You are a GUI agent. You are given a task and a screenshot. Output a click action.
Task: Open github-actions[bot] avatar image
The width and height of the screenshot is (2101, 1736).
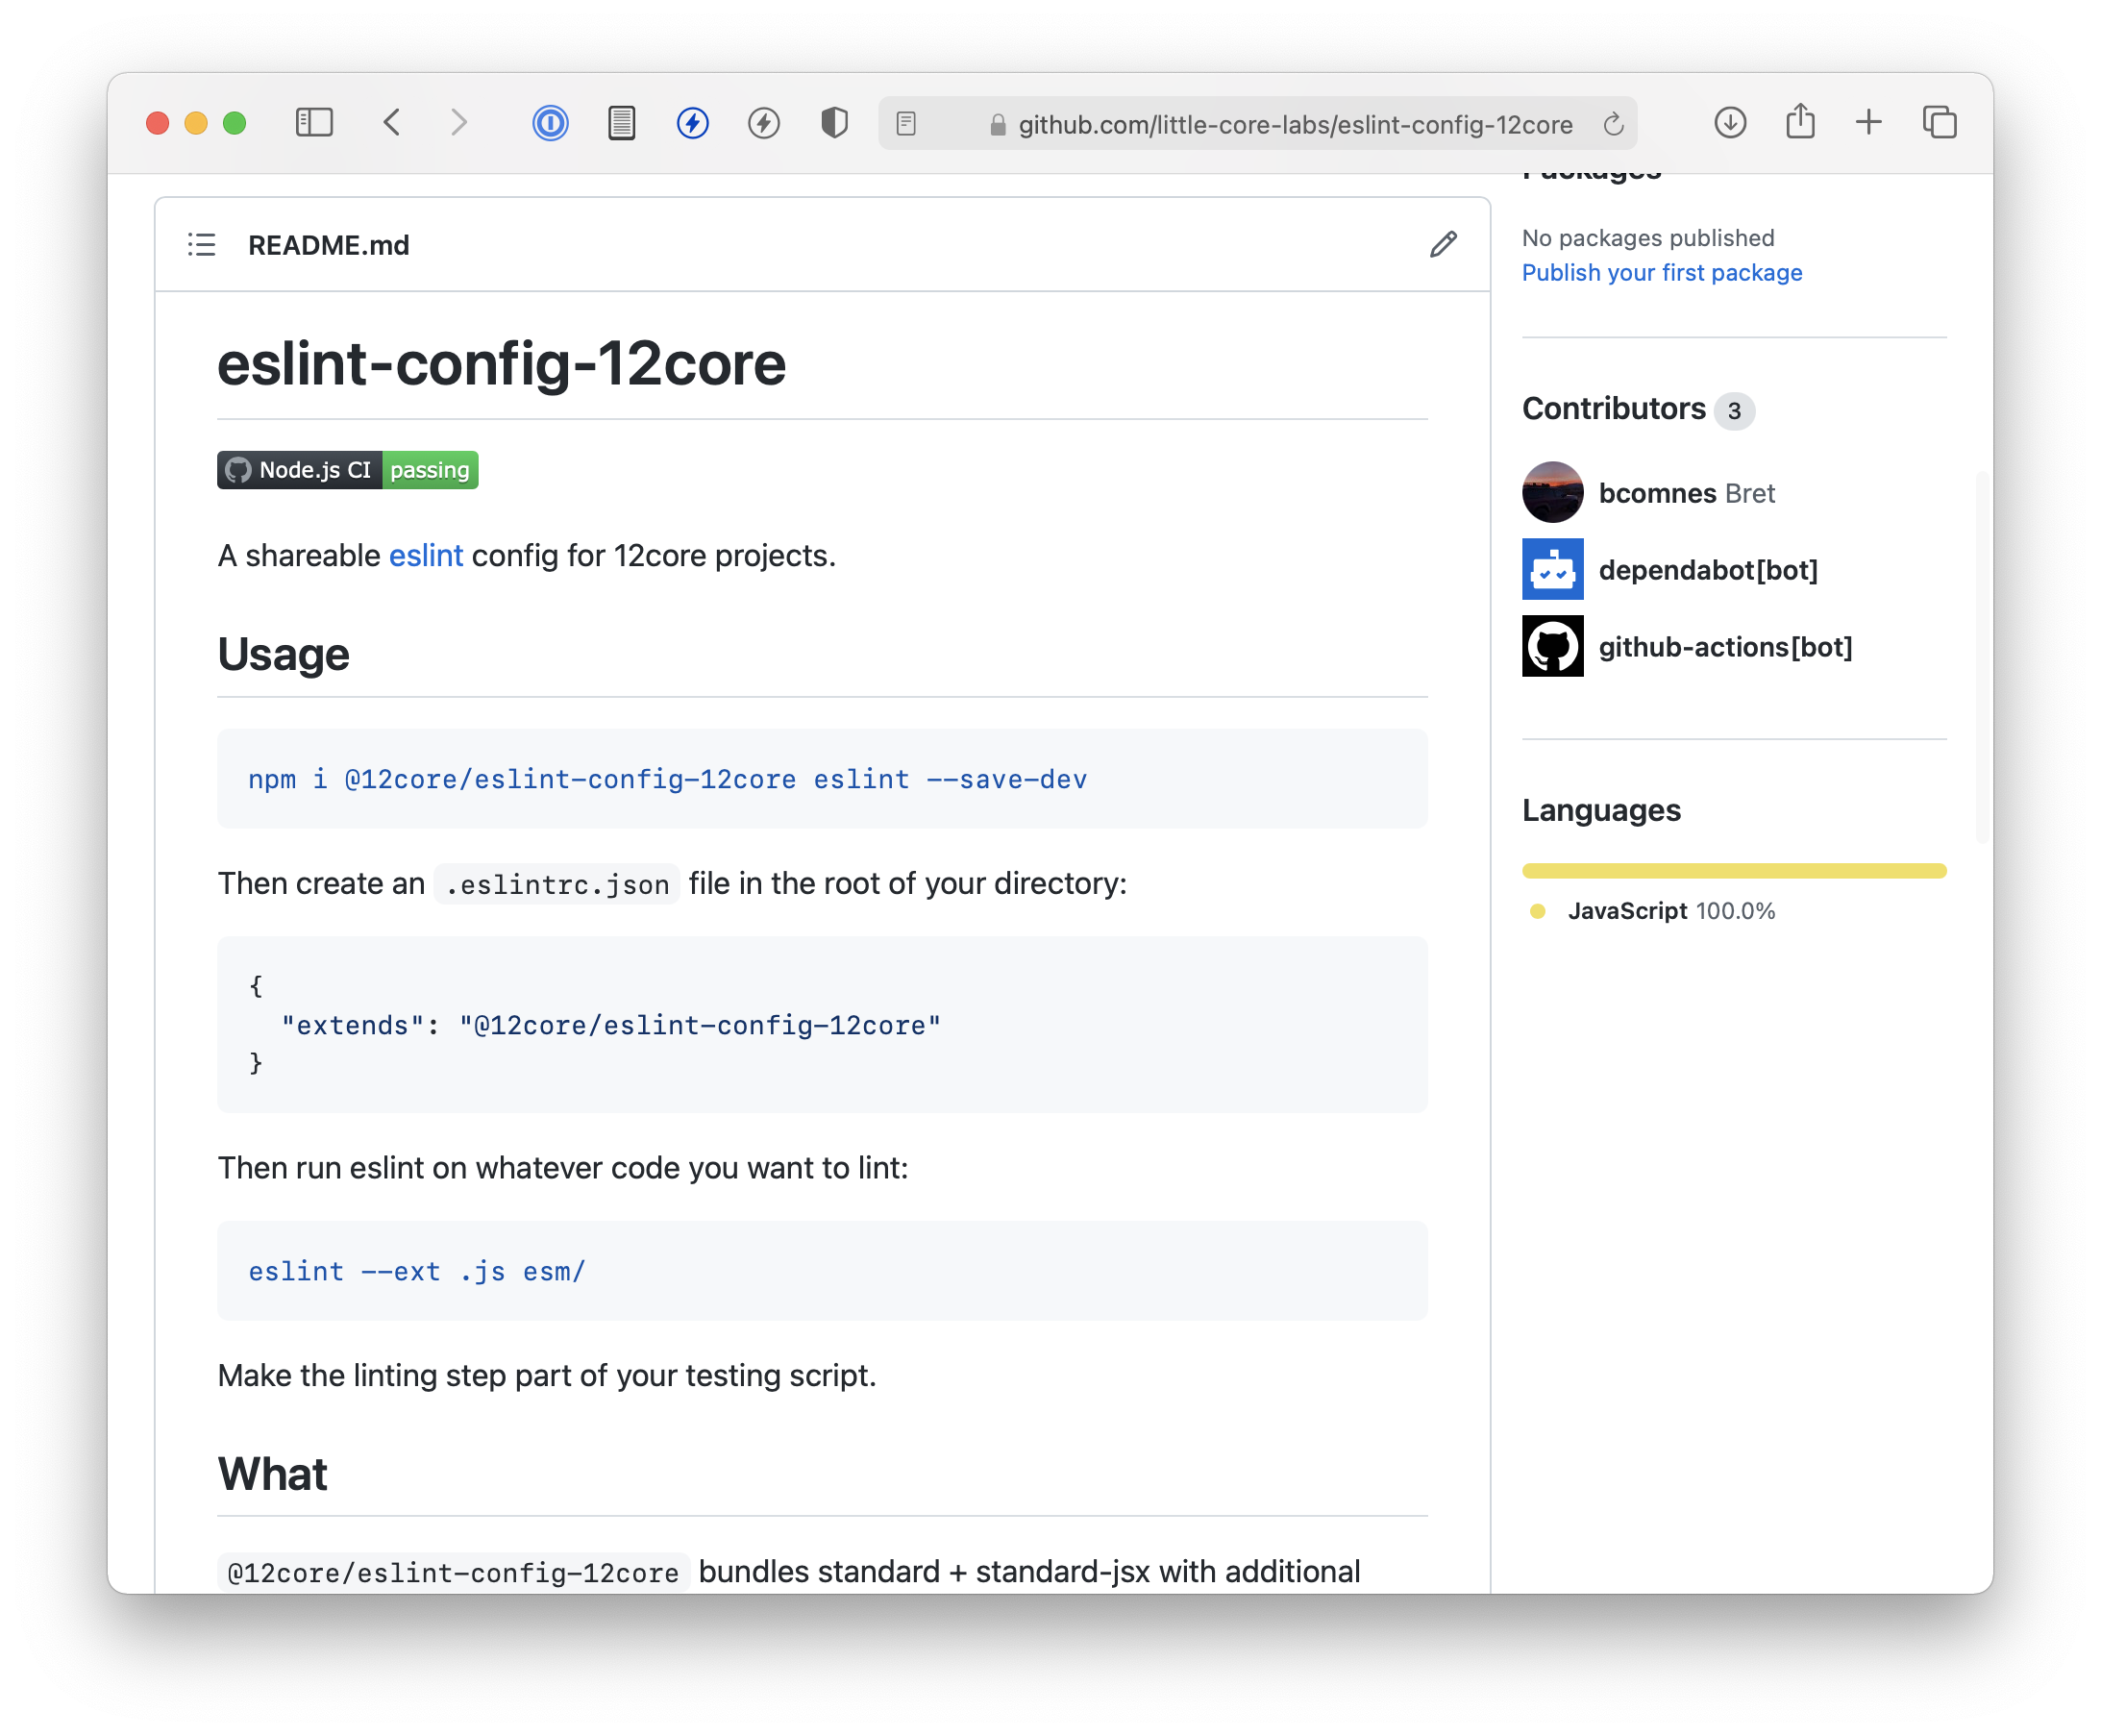pyautogui.click(x=1552, y=646)
